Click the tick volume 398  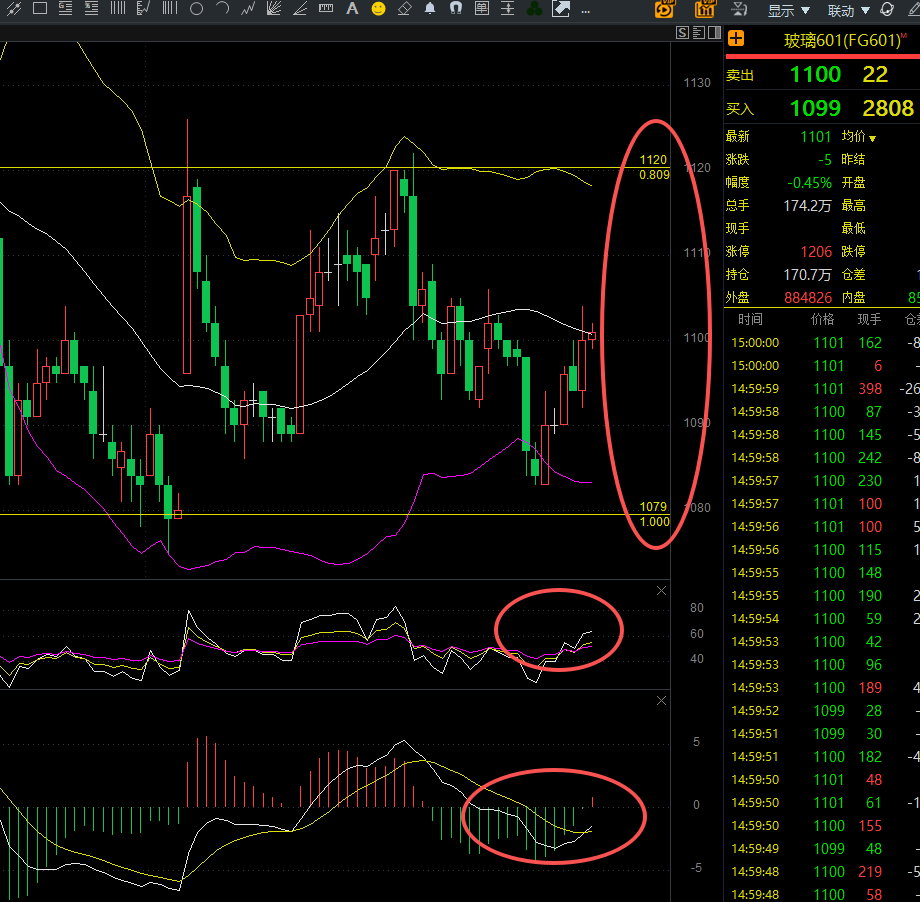870,388
